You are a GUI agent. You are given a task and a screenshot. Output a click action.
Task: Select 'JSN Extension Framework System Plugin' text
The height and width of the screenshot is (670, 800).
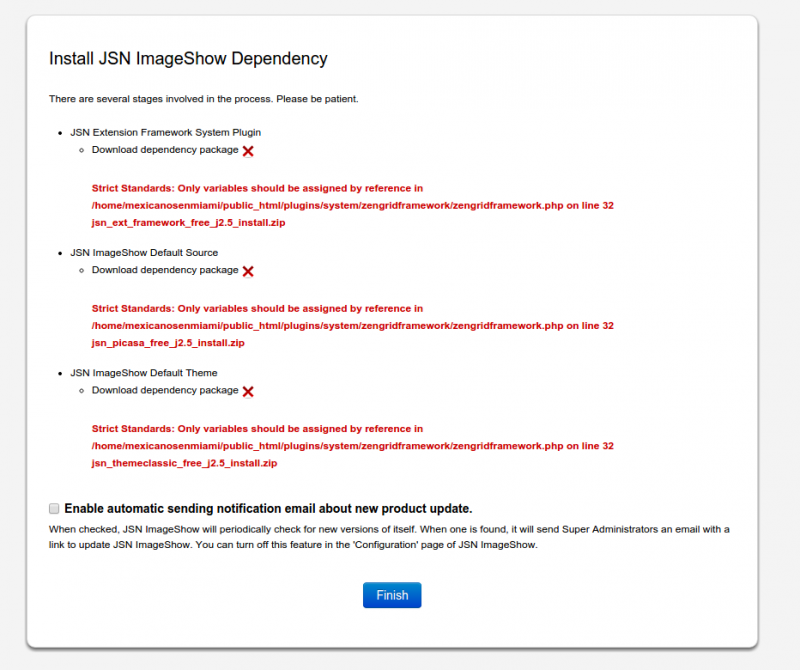pos(165,132)
